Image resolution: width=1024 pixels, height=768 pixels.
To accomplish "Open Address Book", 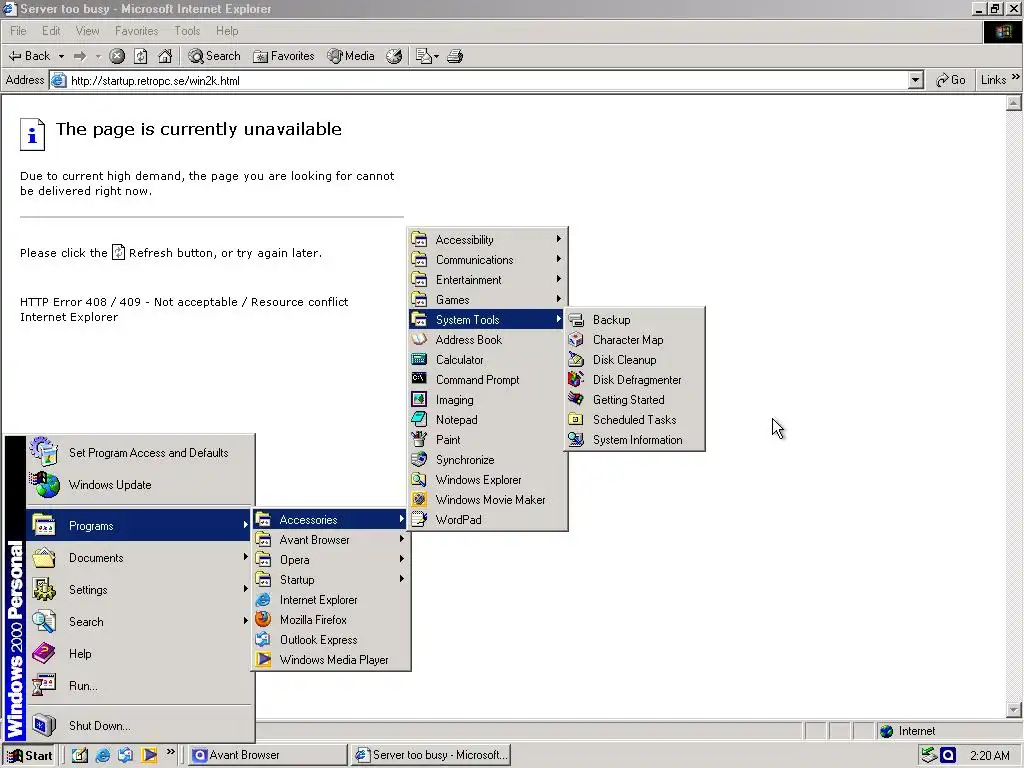I will [487, 340].
